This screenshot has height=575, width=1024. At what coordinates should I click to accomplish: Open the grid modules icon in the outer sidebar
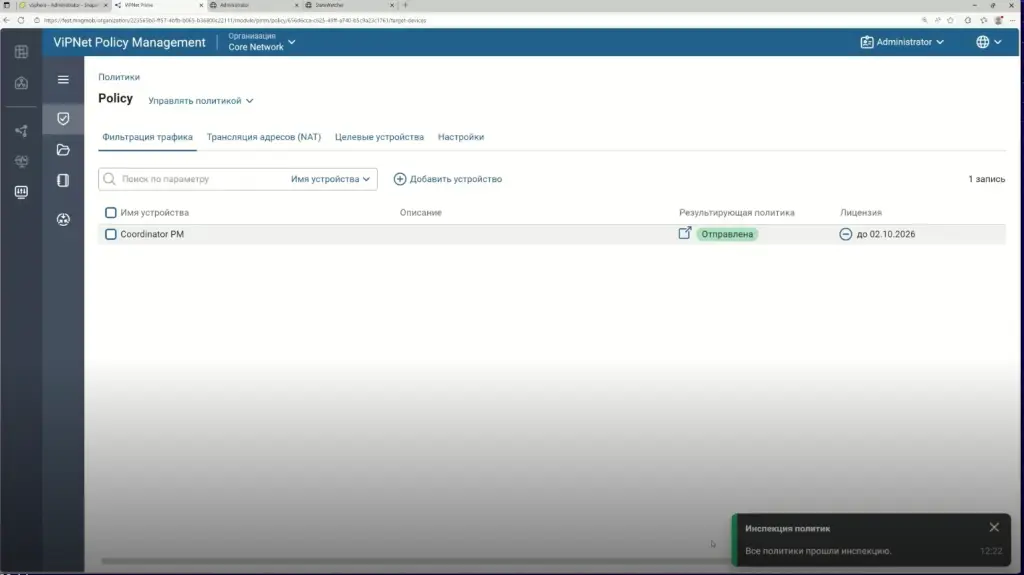tap(22, 52)
